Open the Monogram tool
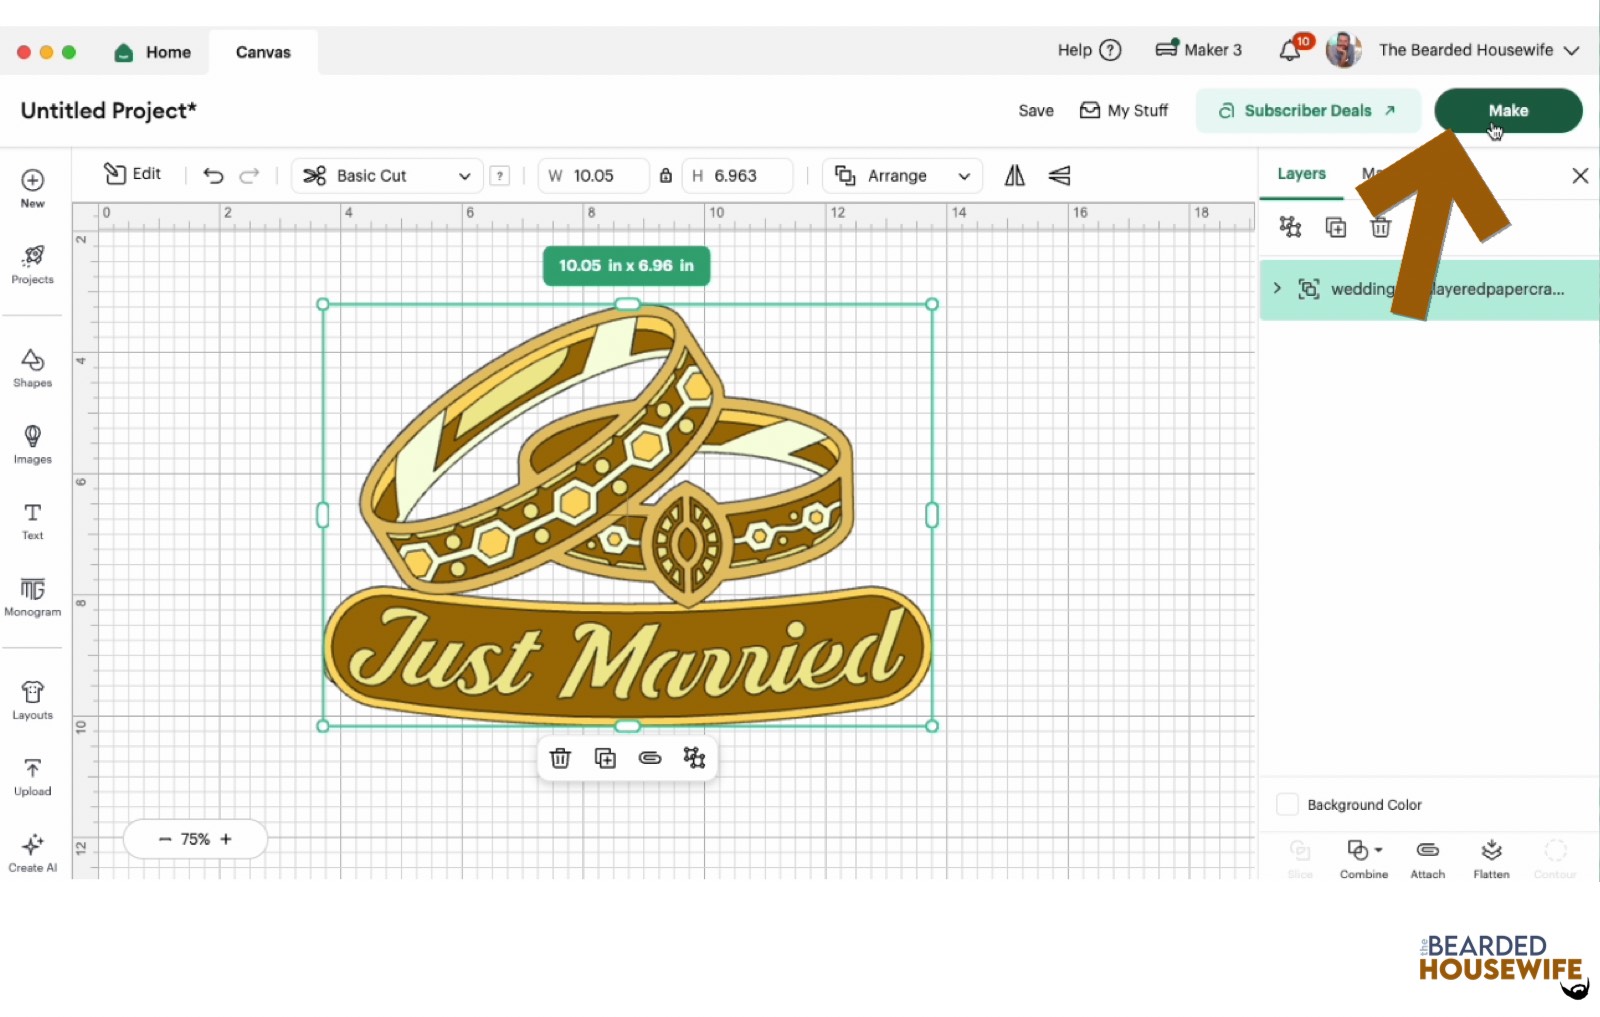 [x=32, y=596]
